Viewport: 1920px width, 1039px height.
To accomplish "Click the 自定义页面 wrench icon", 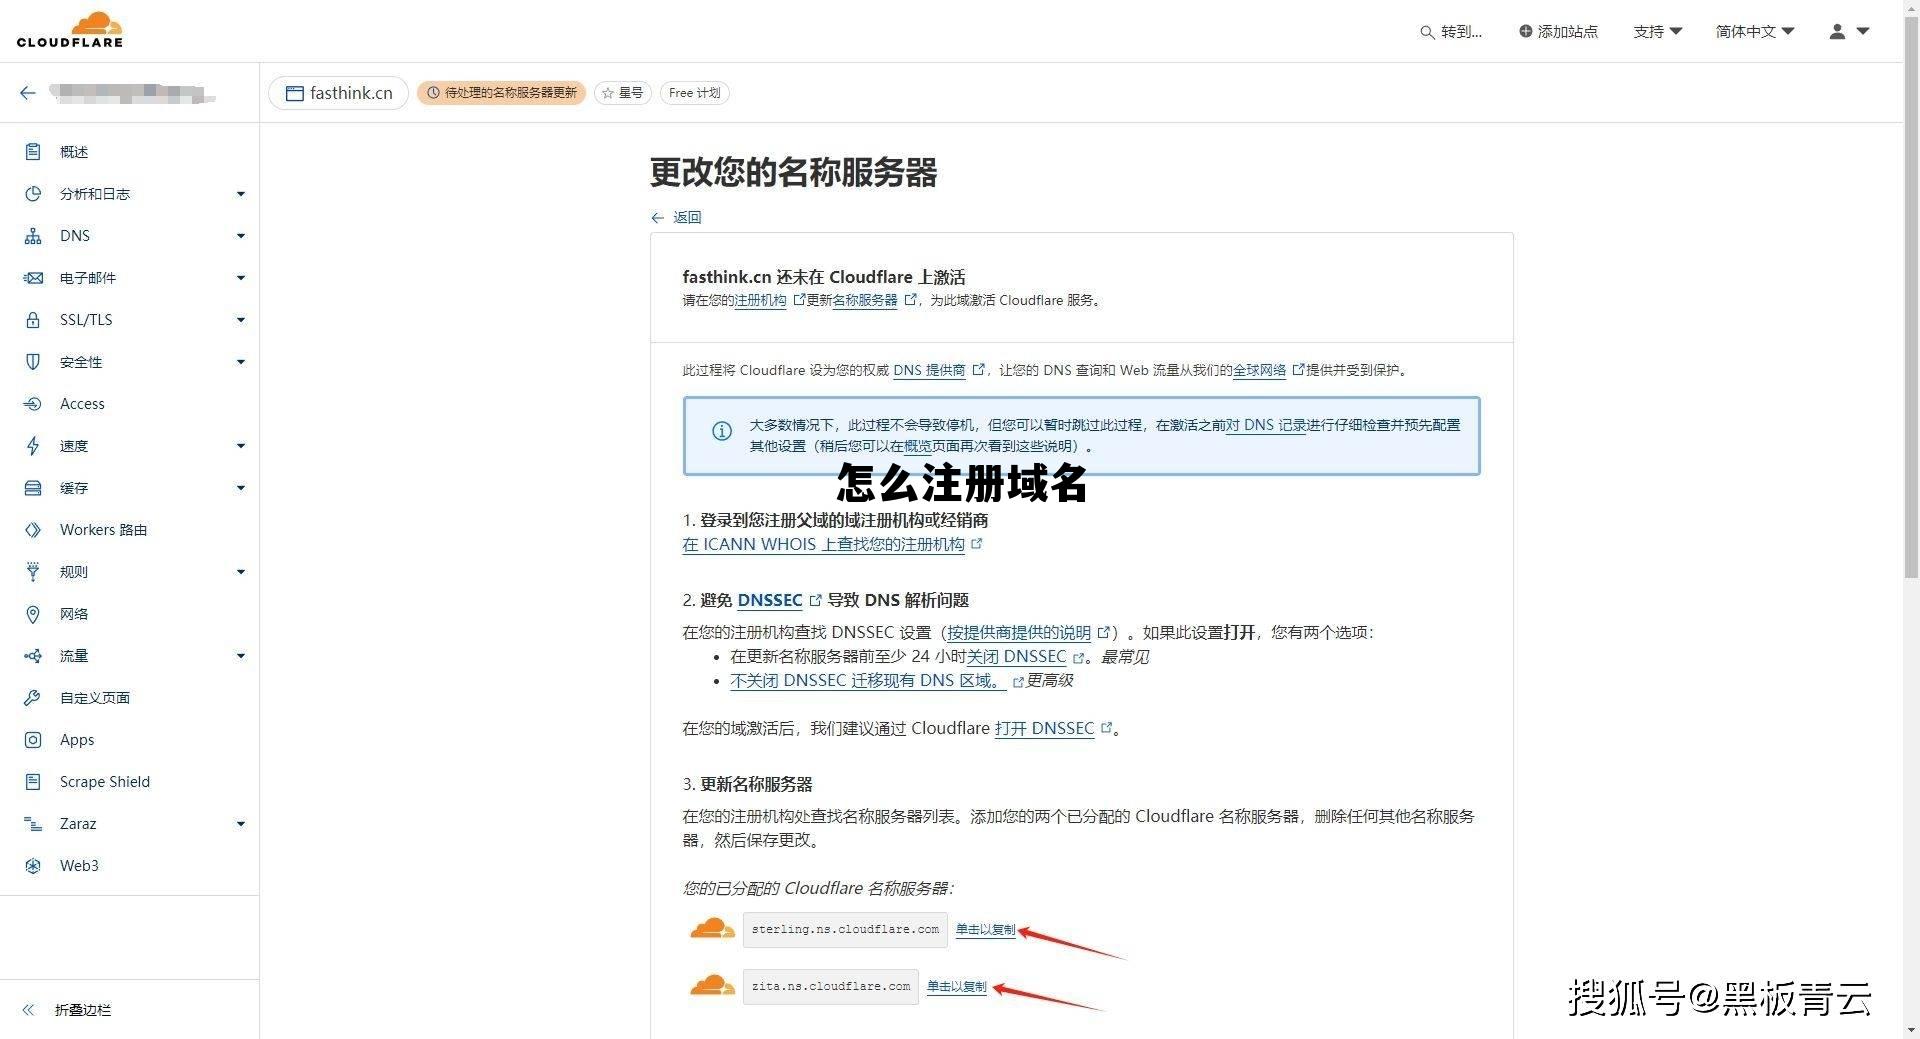I will pyautogui.click(x=33, y=698).
